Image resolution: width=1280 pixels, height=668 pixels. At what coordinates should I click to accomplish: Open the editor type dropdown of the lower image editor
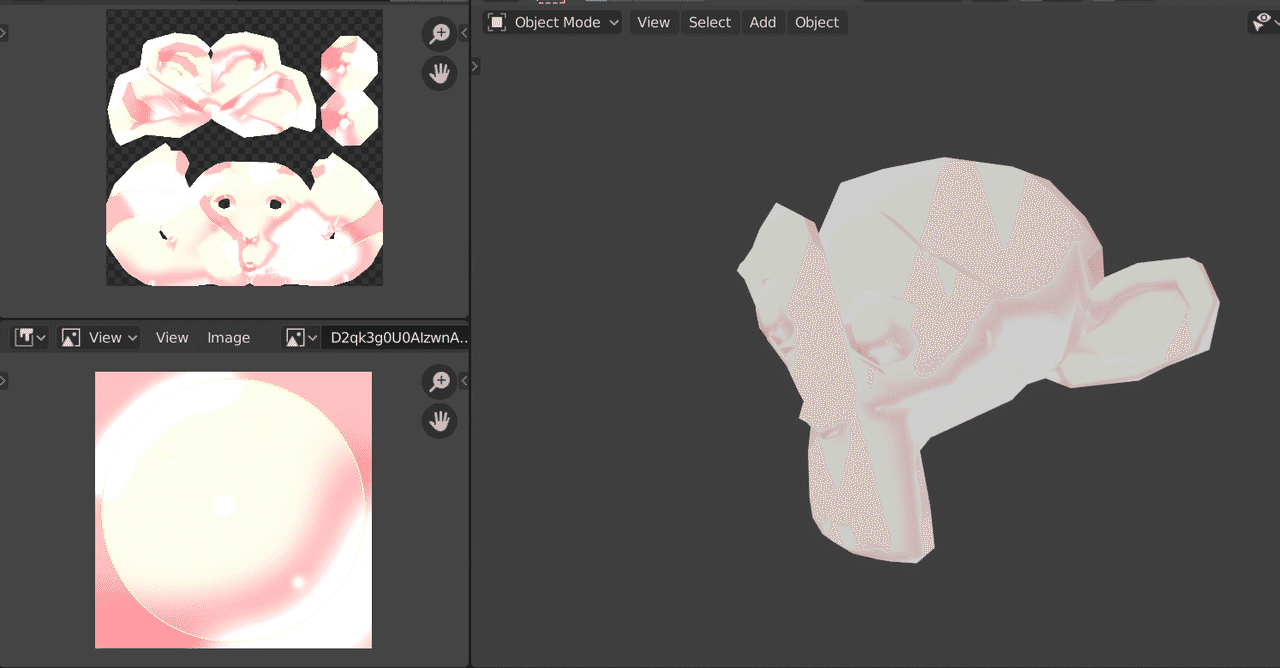29,338
